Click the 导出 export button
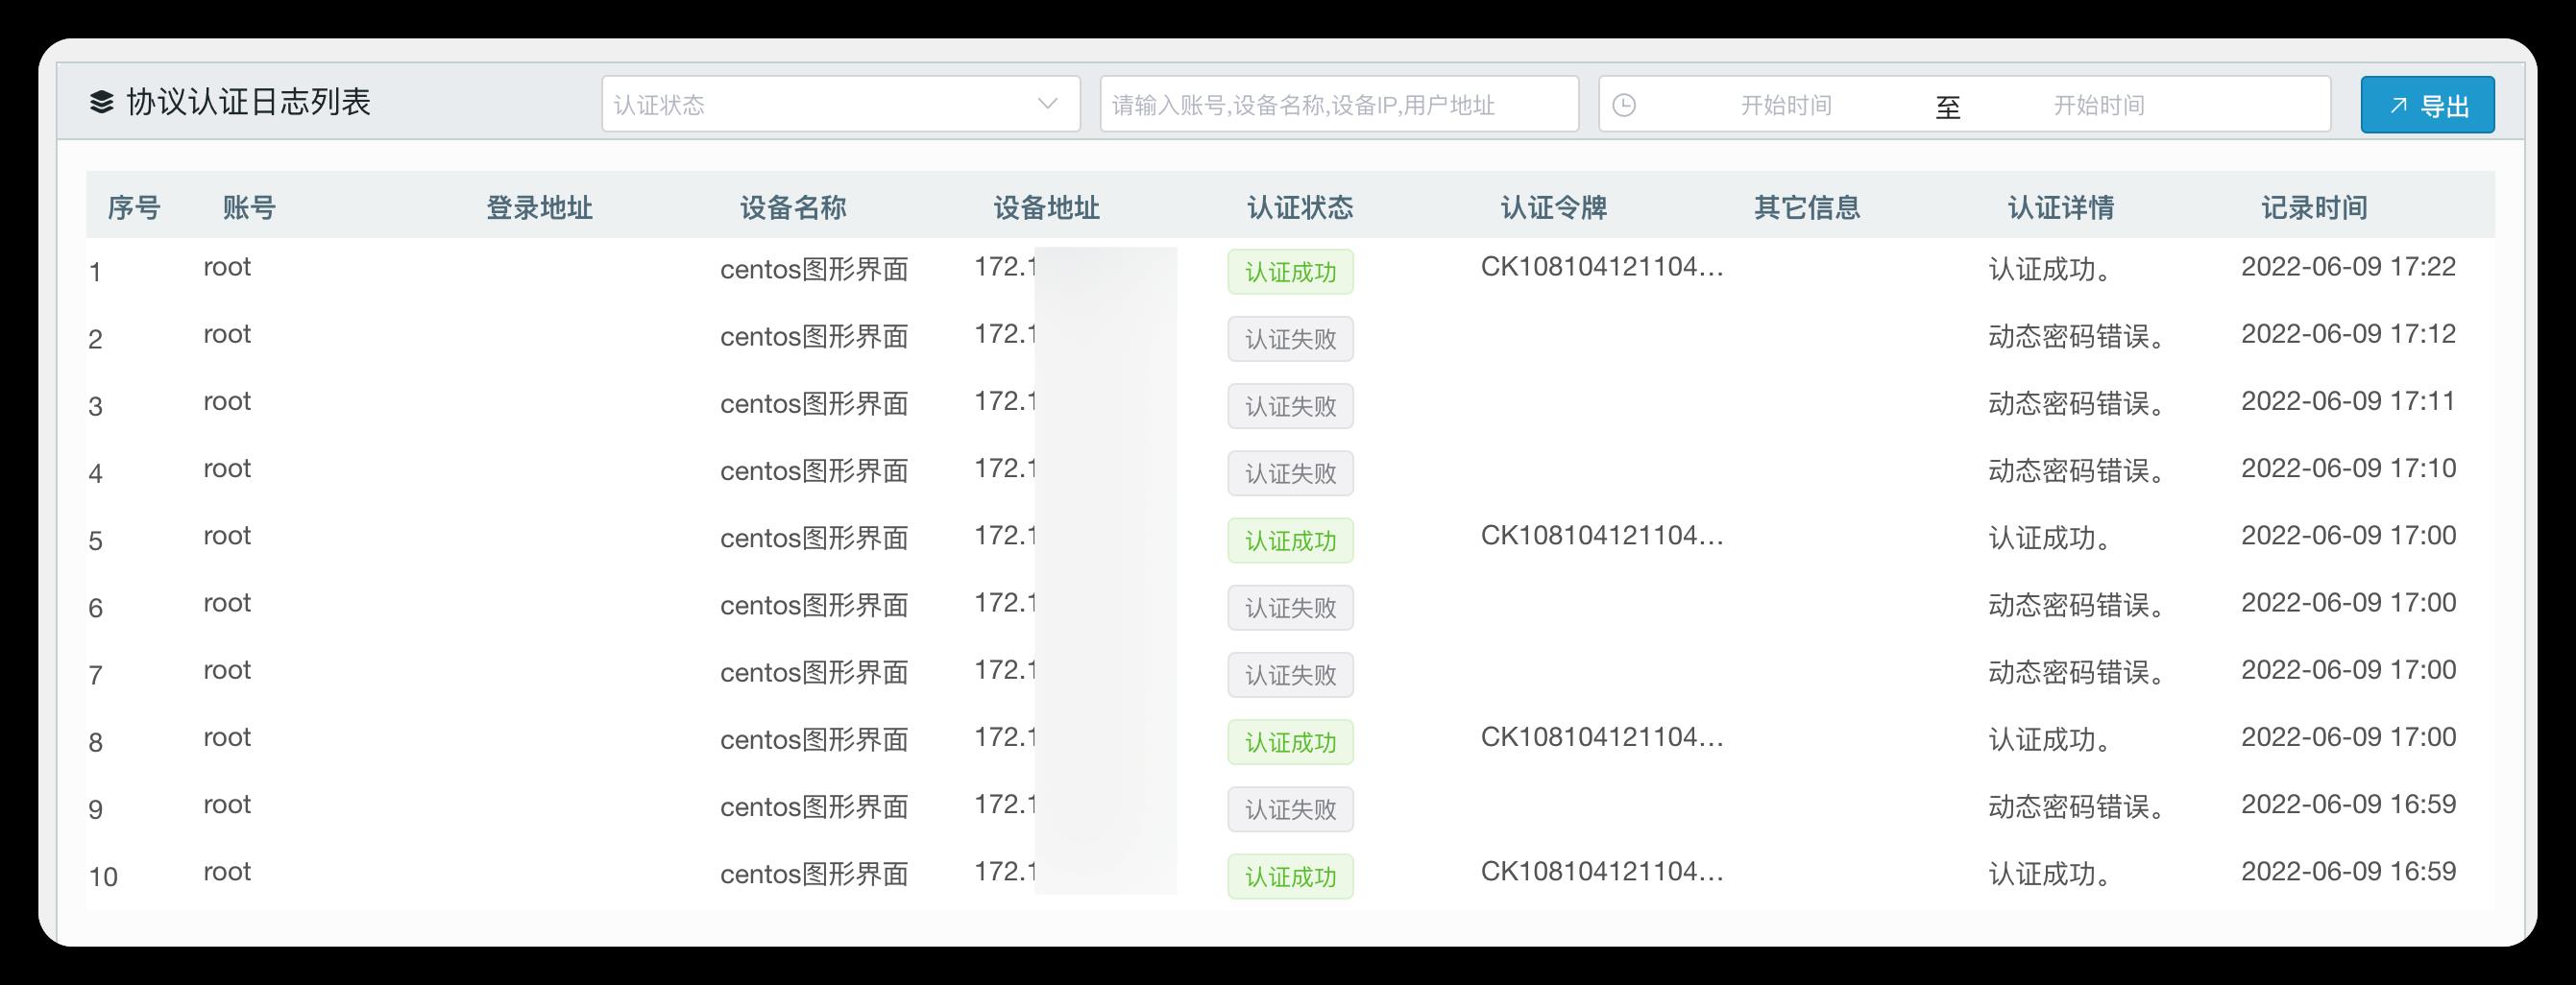This screenshot has height=985, width=2576. point(2427,105)
